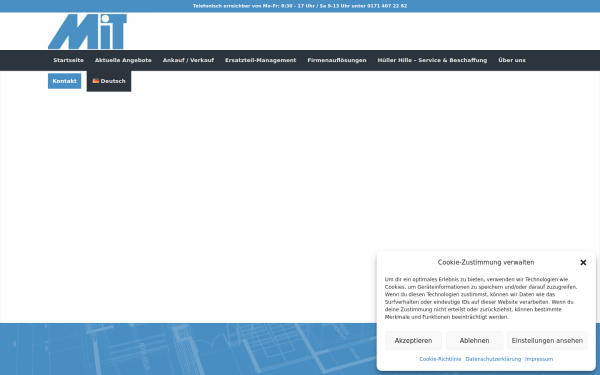
Task: Open the Über uns menu
Action: coord(512,60)
